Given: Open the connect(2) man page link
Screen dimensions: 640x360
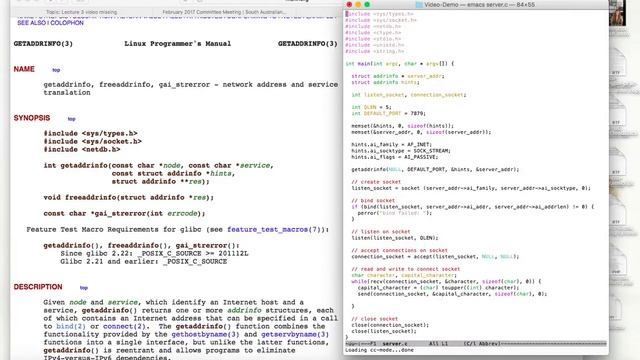Looking at the screenshot, I should pos(124,326).
